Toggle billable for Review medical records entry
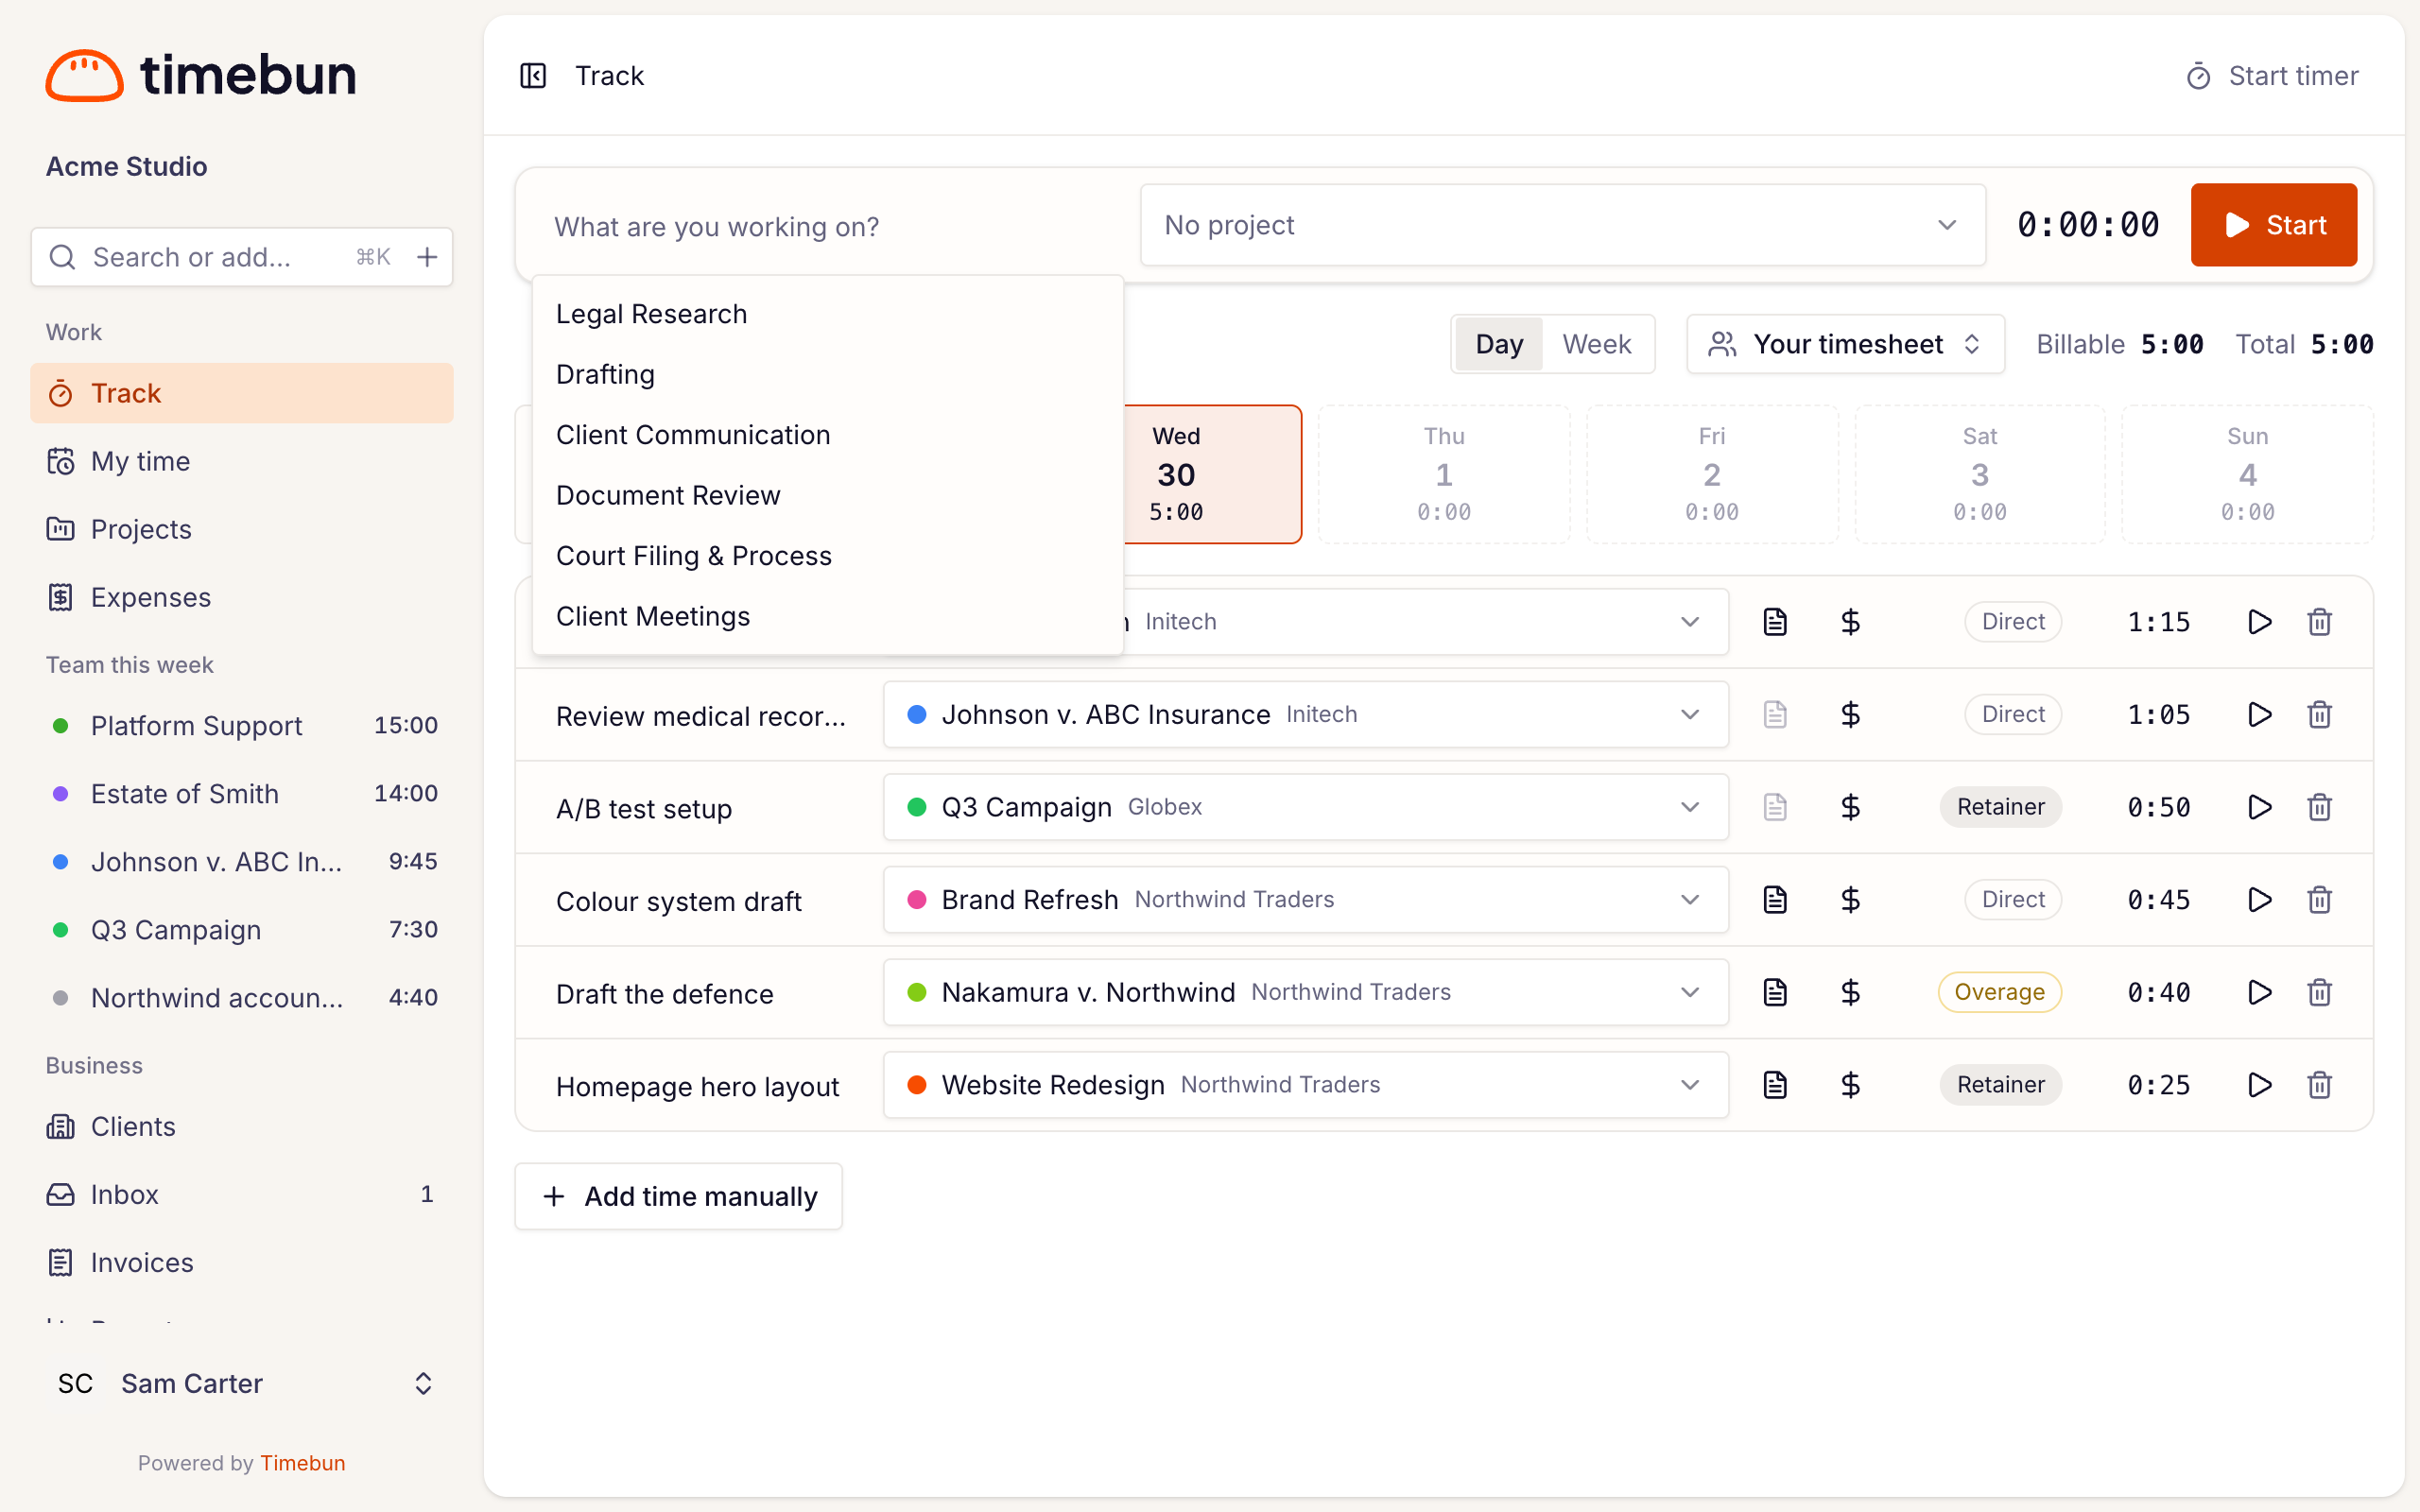This screenshot has width=2420, height=1512. [1850, 714]
